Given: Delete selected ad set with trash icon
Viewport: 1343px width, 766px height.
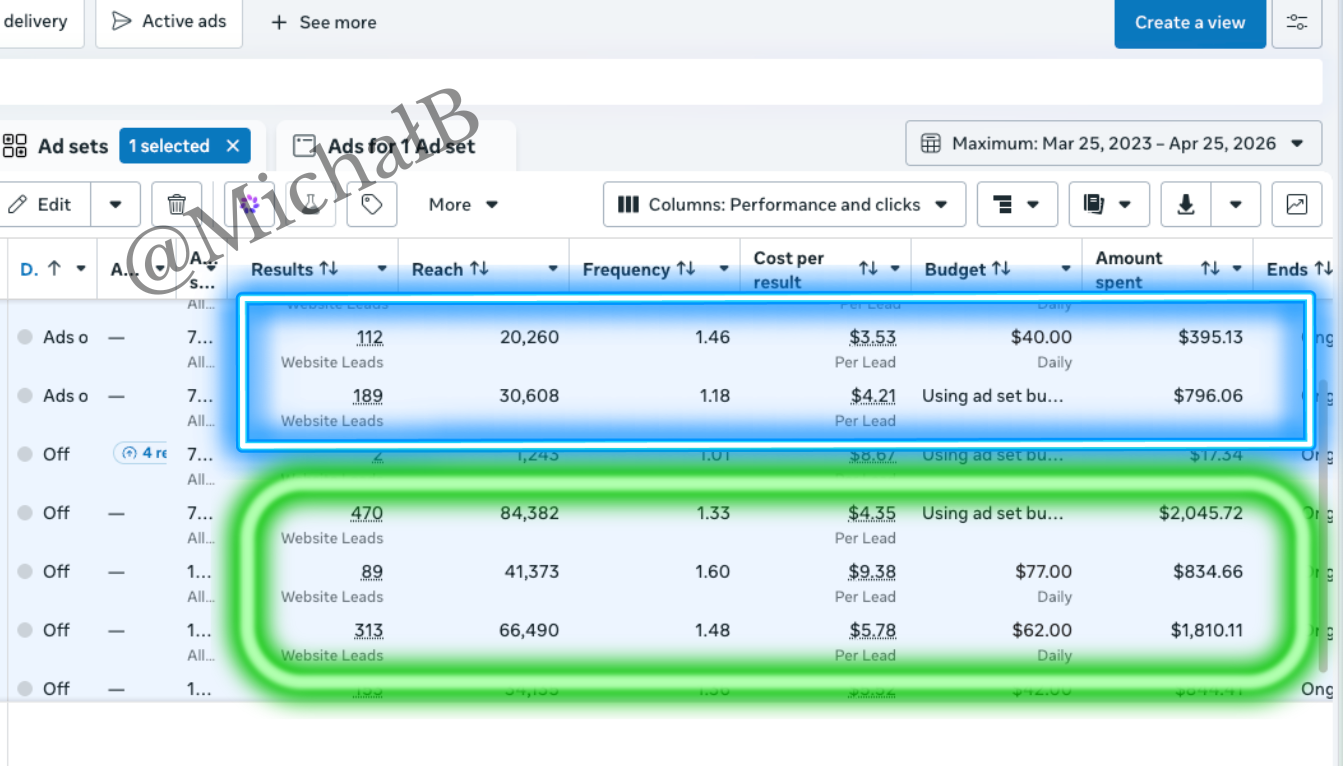Looking at the screenshot, I should pos(177,204).
